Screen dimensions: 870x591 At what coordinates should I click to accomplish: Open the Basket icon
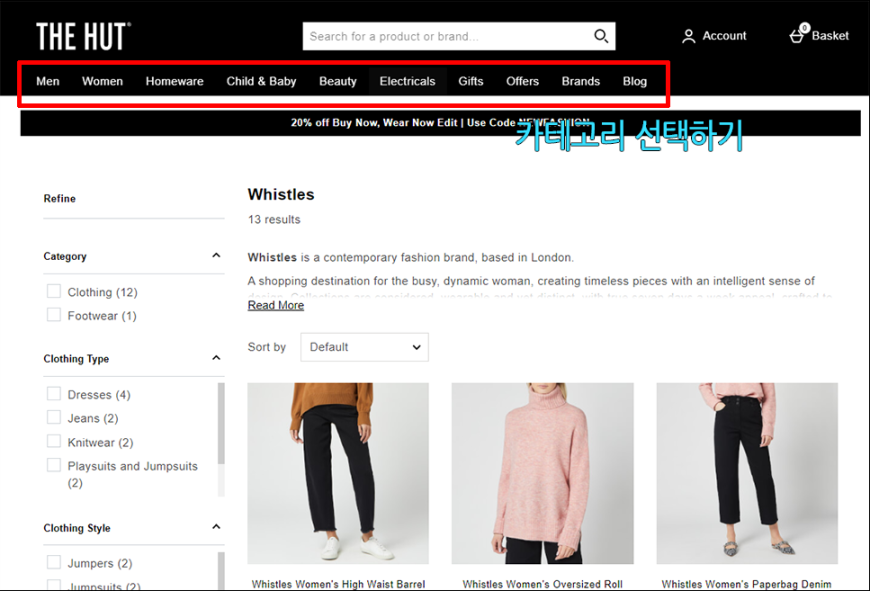(798, 34)
